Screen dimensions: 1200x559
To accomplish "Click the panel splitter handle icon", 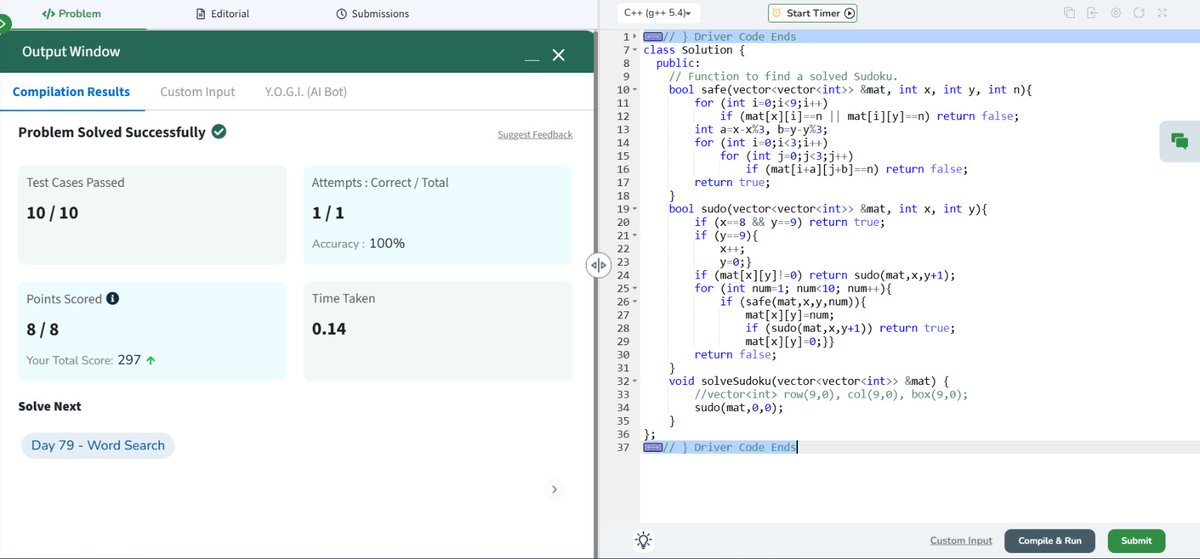I will [597, 265].
